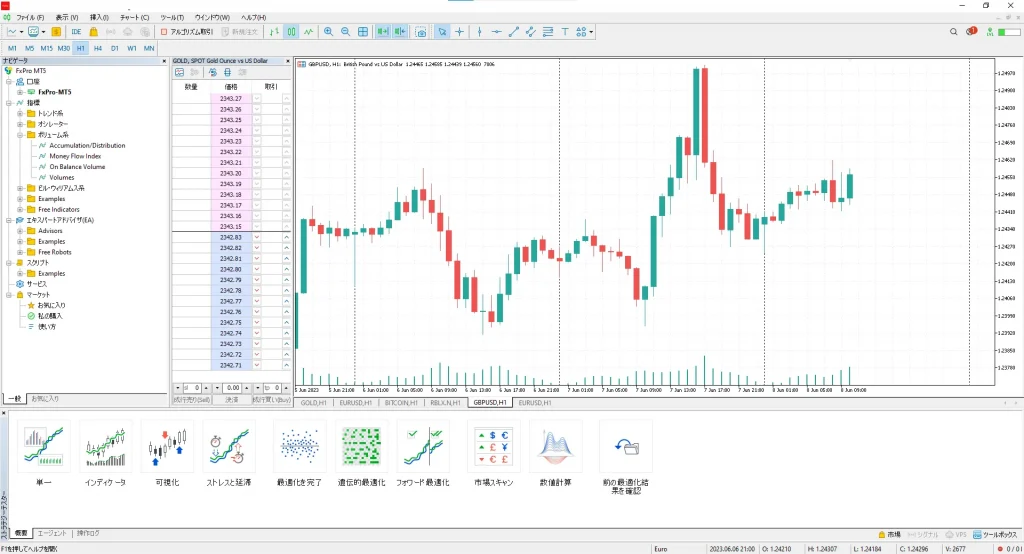Viewport: 1024px width, 554px height.
Task: Click the volume input field showing 0.00
Action: [232, 388]
